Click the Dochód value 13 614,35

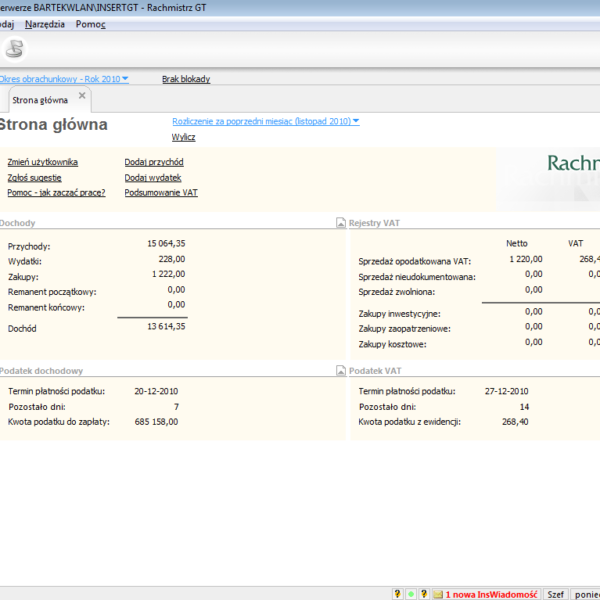[x=166, y=326]
